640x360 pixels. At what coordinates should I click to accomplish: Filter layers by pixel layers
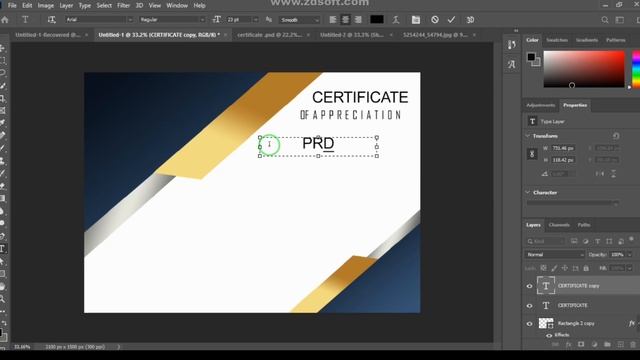pyautogui.click(x=574, y=241)
